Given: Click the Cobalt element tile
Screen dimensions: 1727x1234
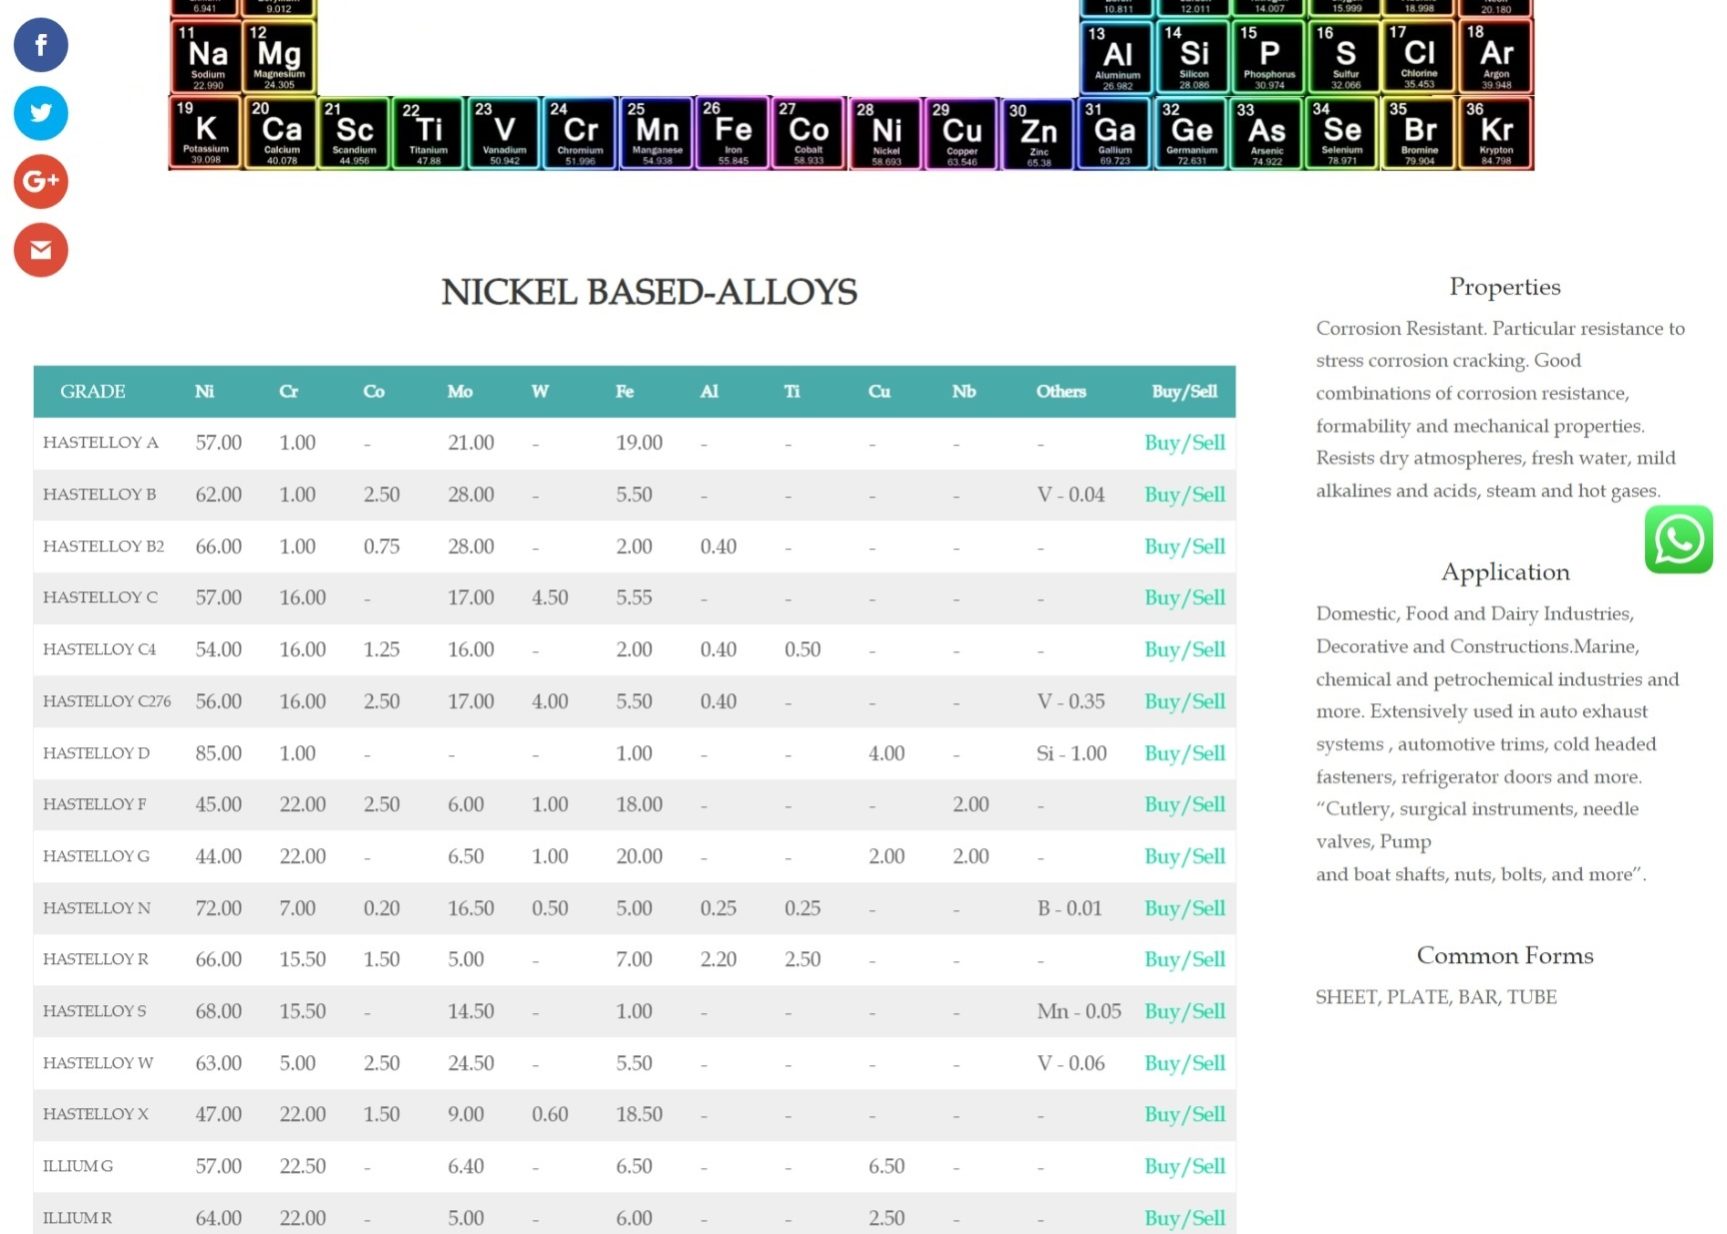Looking at the screenshot, I should coord(808,133).
